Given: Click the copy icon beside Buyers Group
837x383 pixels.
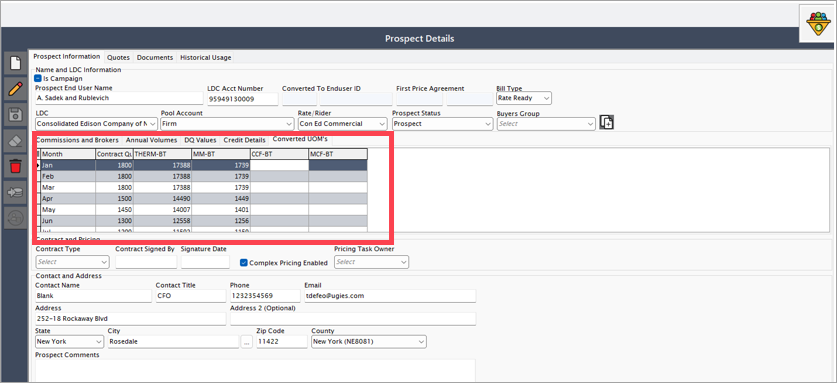Looking at the screenshot, I should pyautogui.click(x=606, y=122).
